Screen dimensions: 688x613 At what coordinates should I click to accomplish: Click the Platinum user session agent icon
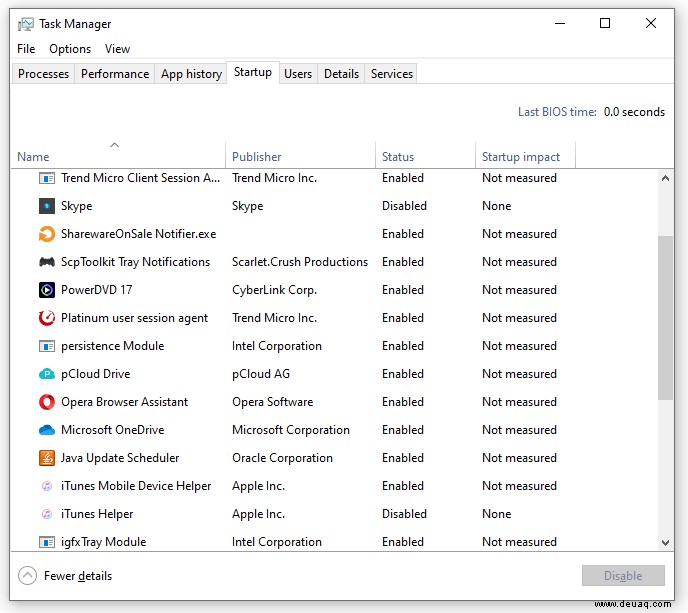tap(47, 318)
